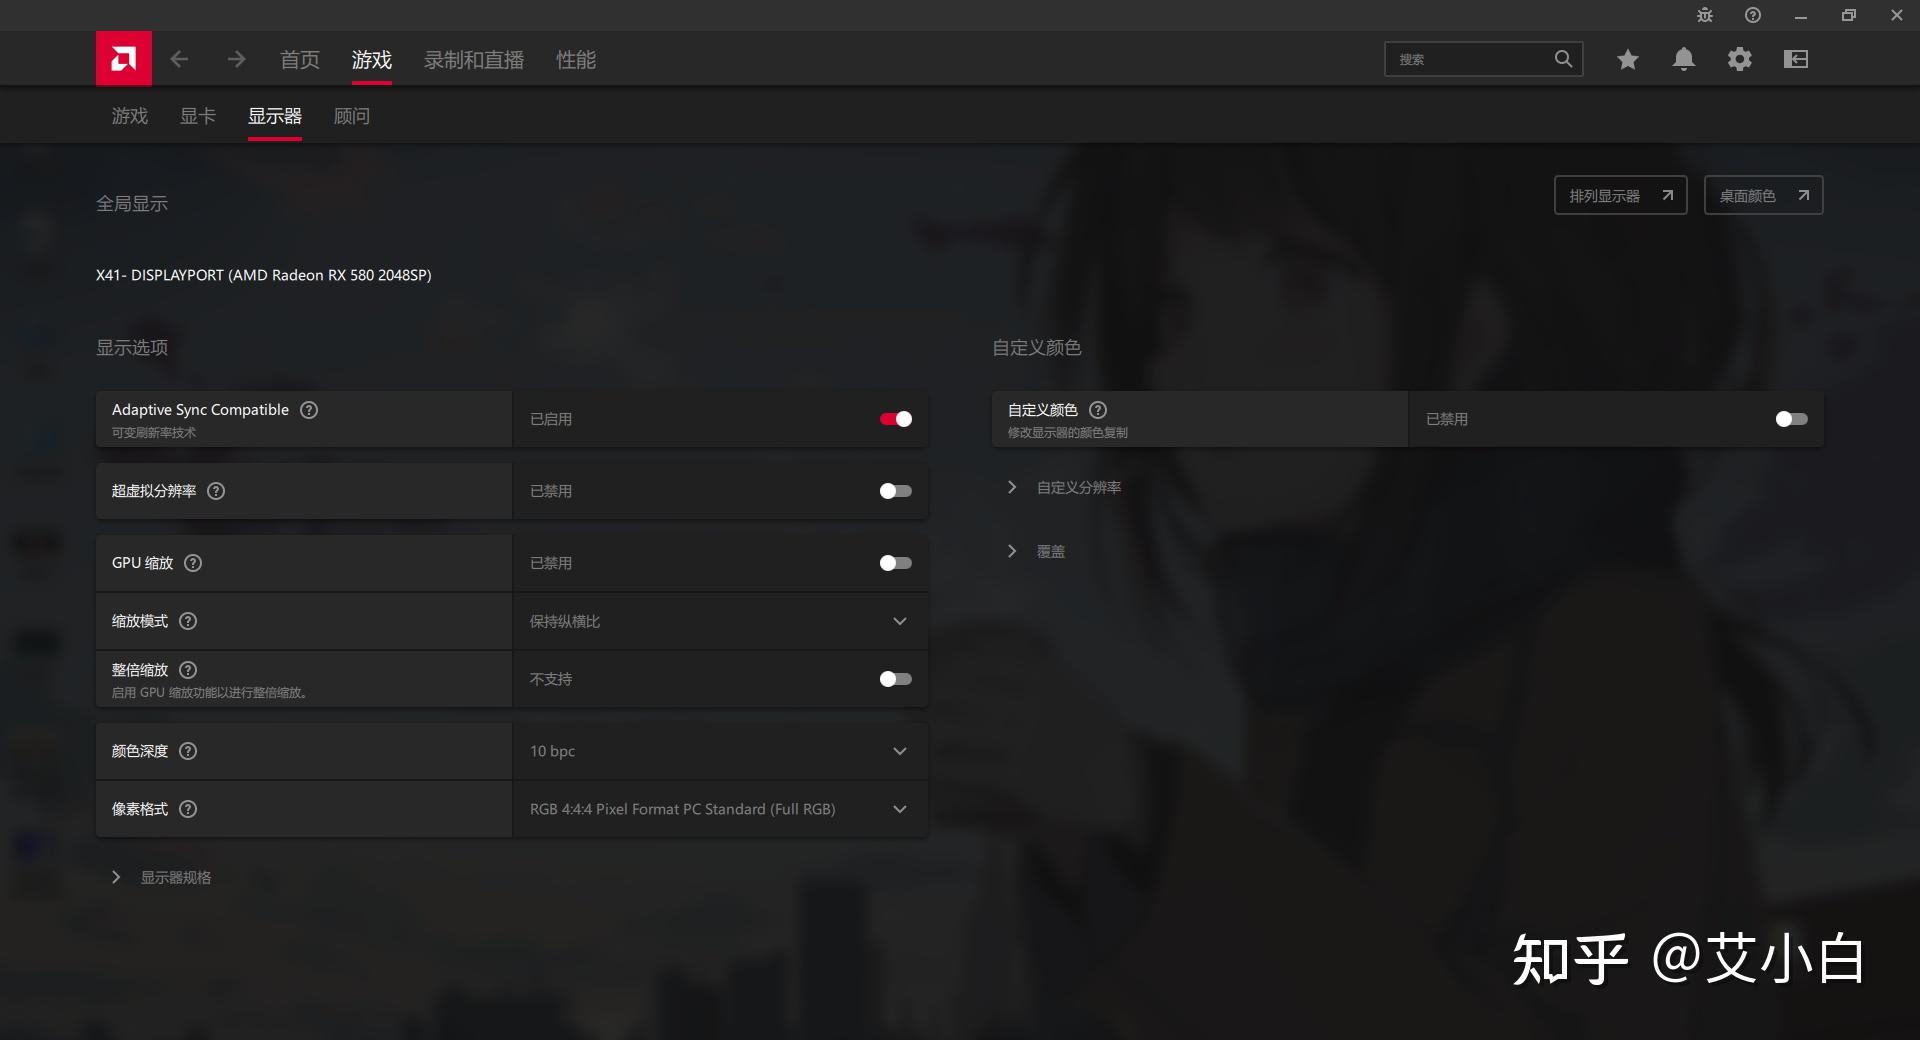Show help for 自定义颜色
This screenshot has height=1040, width=1920.
1098,410
